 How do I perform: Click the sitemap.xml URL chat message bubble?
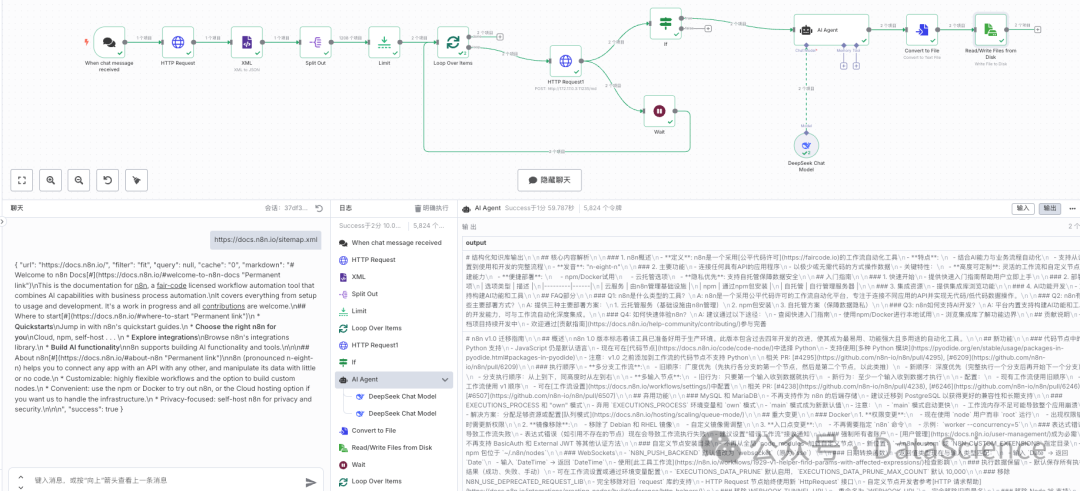point(267,240)
